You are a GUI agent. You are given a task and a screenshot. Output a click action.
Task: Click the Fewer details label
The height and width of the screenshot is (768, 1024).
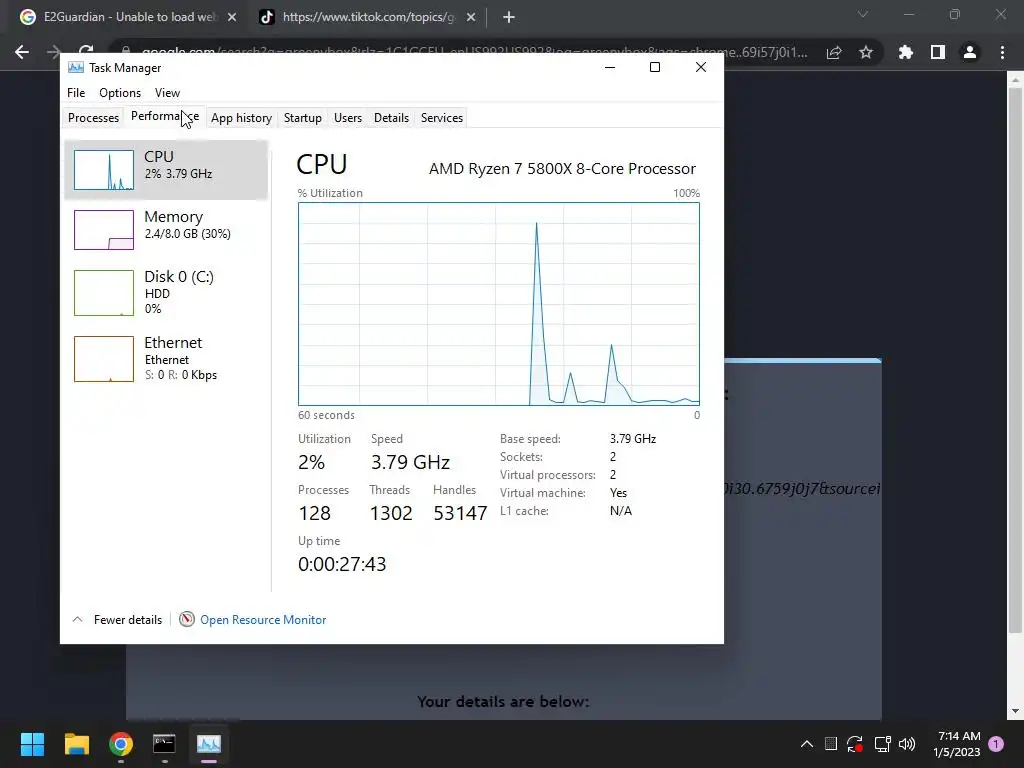click(x=128, y=620)
